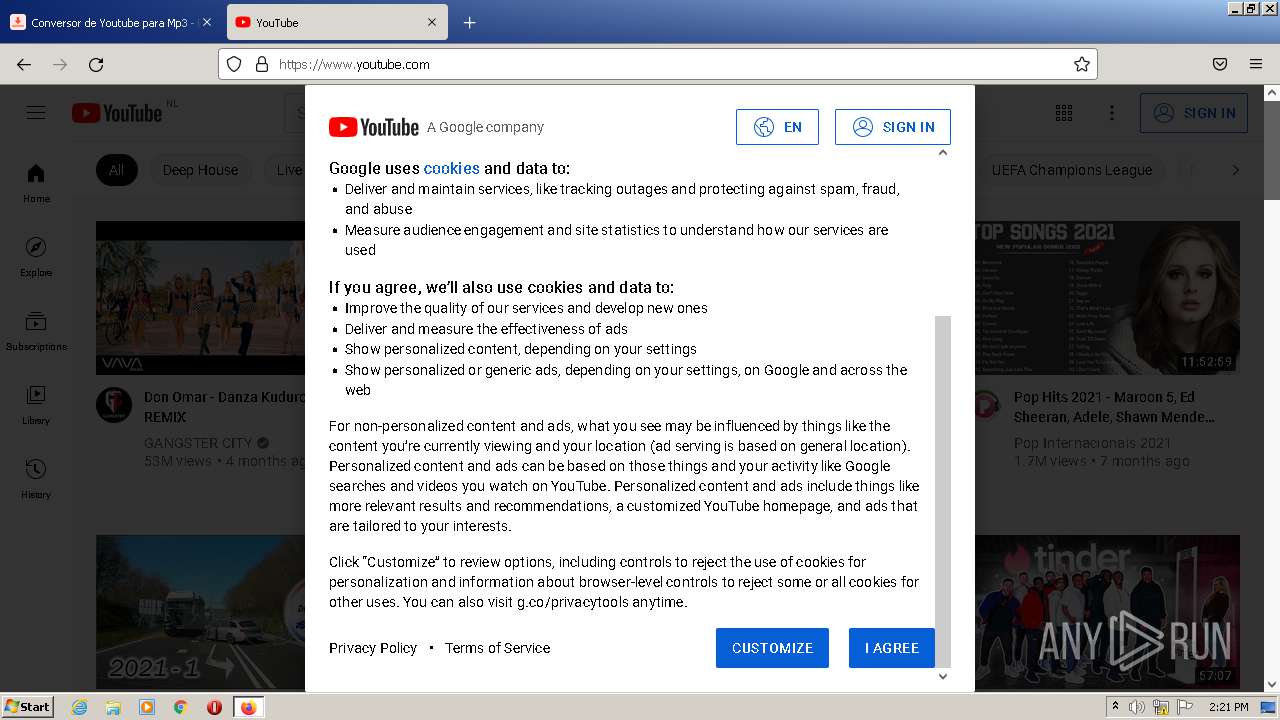Bookmark this page with the star
The width and height of the screenshot is (1280, 720).
click(1081, 64)
